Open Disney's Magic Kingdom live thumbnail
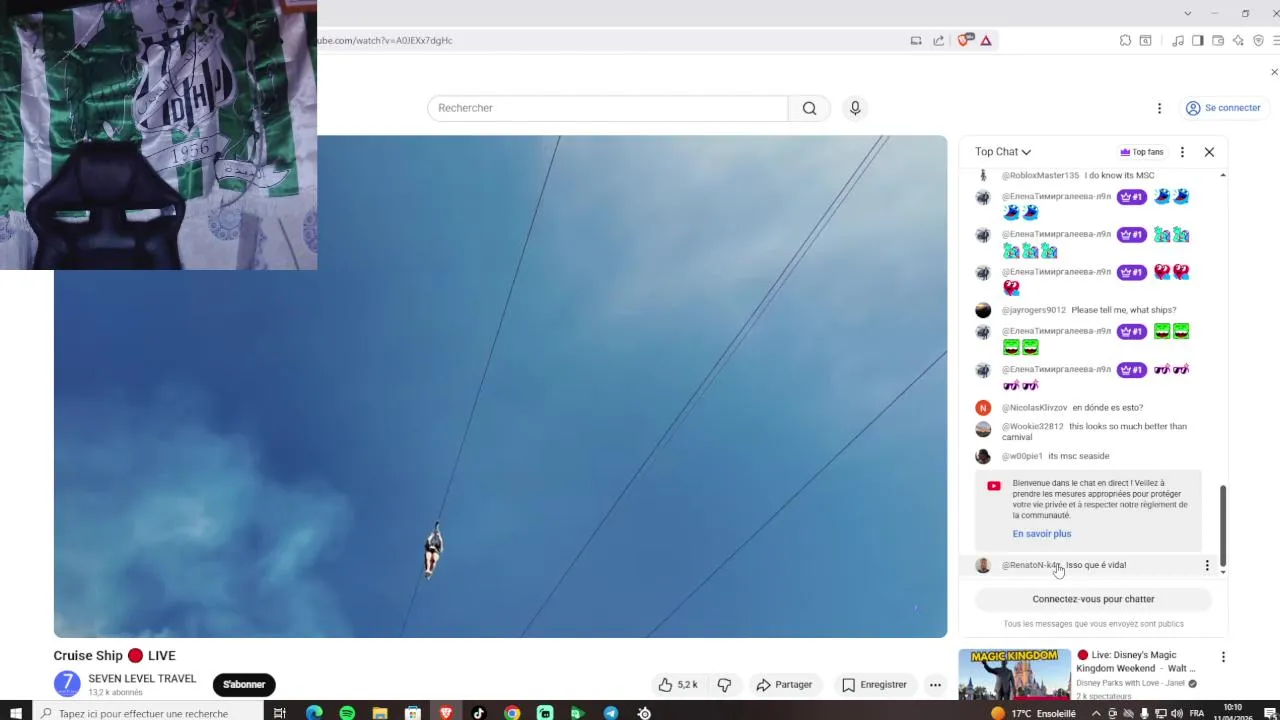Screen dimensions: 1280x720 [1015, 675]
